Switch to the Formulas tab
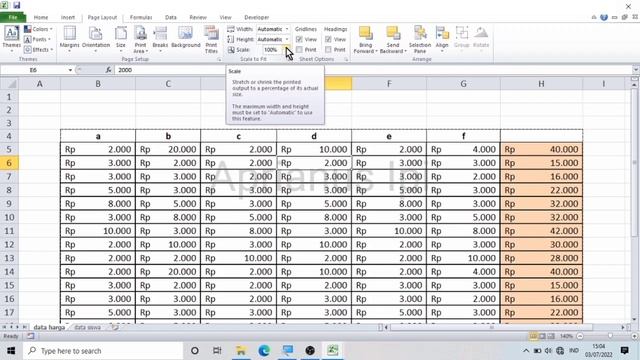The width and height of the screenshot is (640, 360). [141, 18]
